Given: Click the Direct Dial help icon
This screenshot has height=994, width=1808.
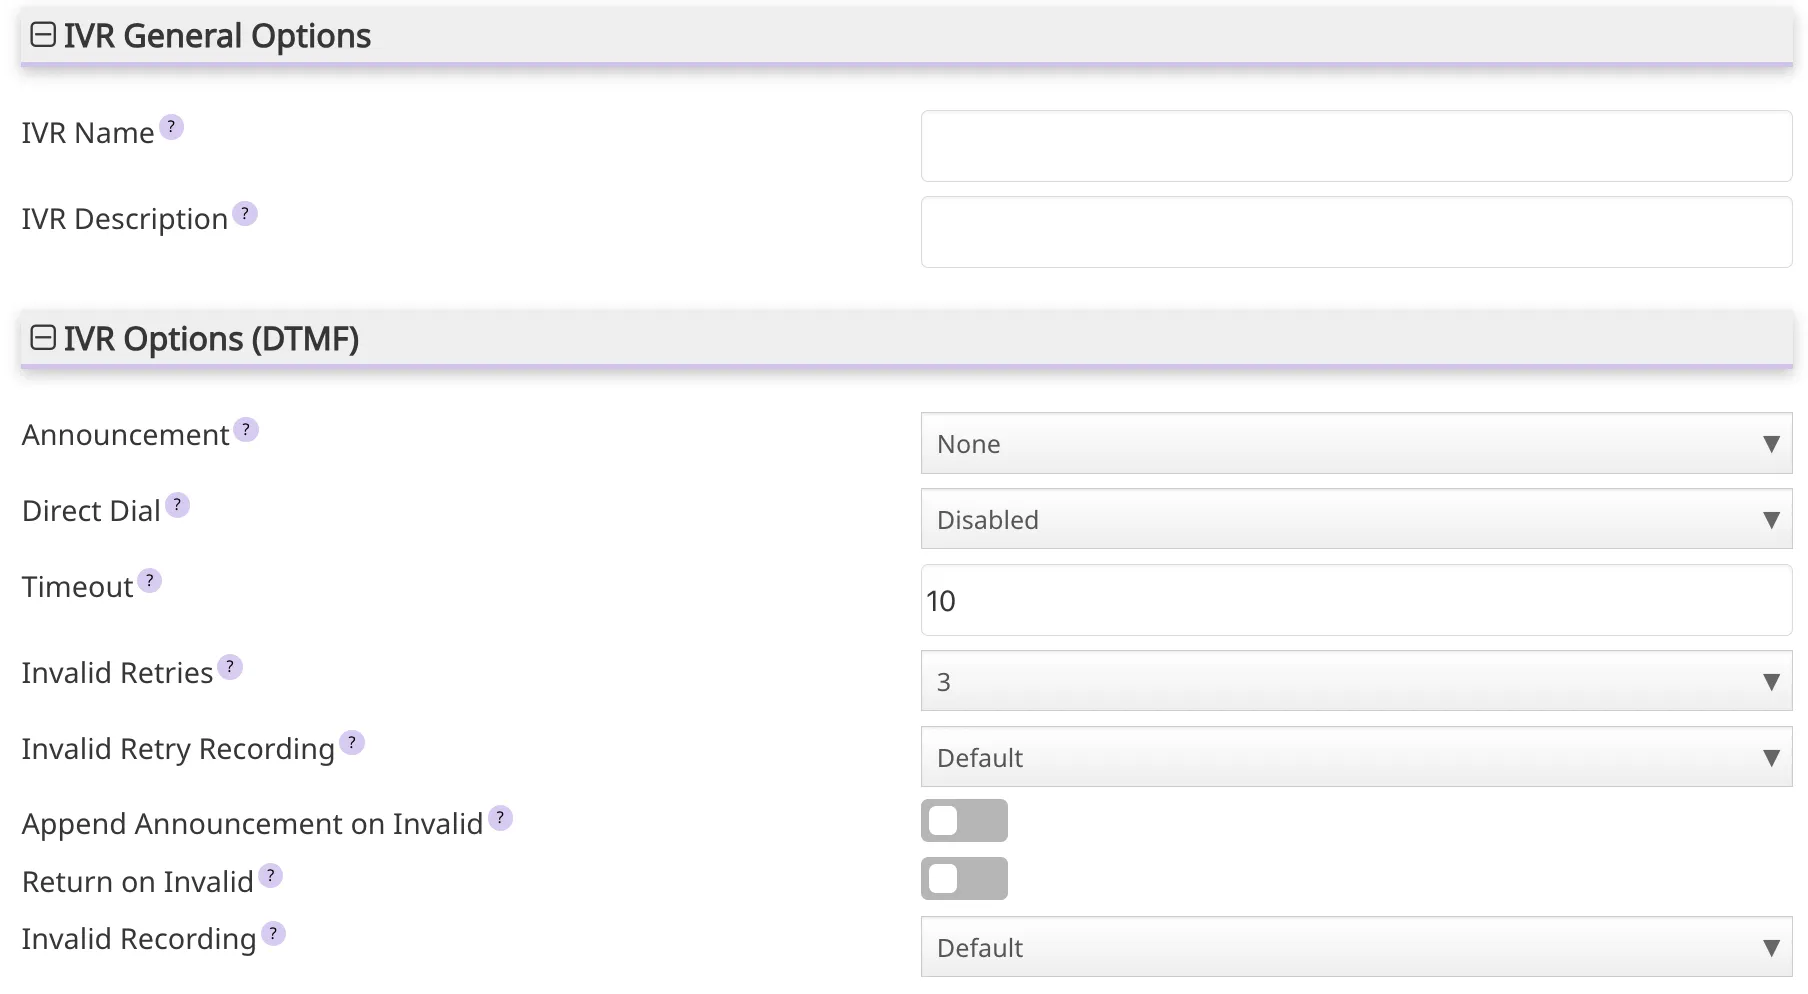Looking at the screenshot, I should coord(177,505).
